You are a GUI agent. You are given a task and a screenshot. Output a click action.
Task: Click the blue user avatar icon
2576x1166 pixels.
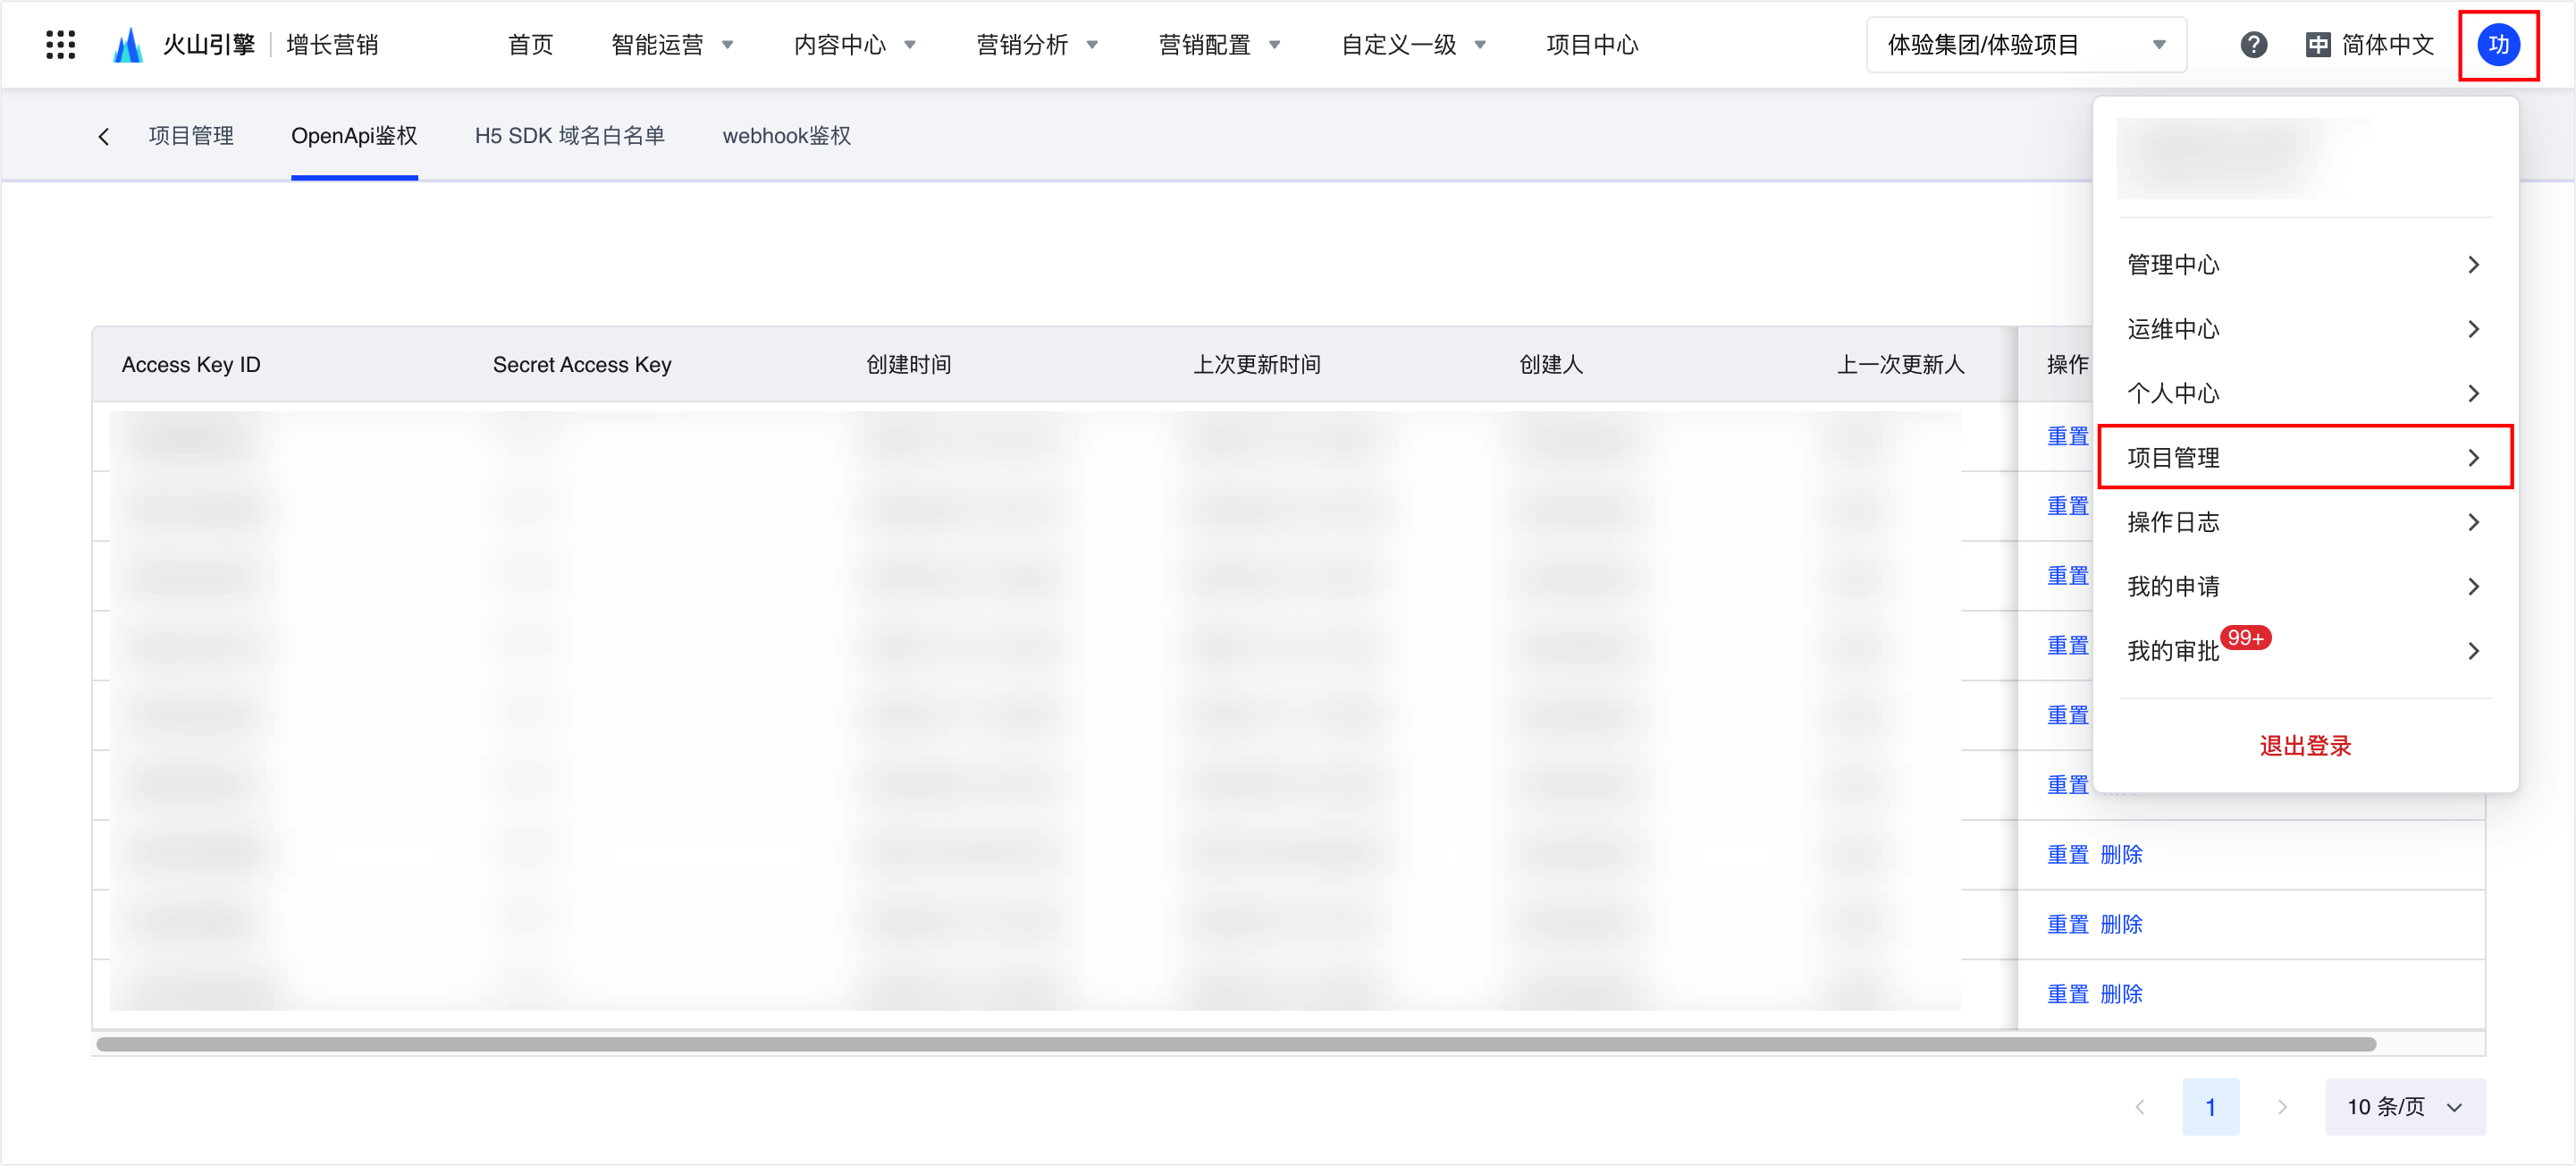click(x=2498, y=45)
